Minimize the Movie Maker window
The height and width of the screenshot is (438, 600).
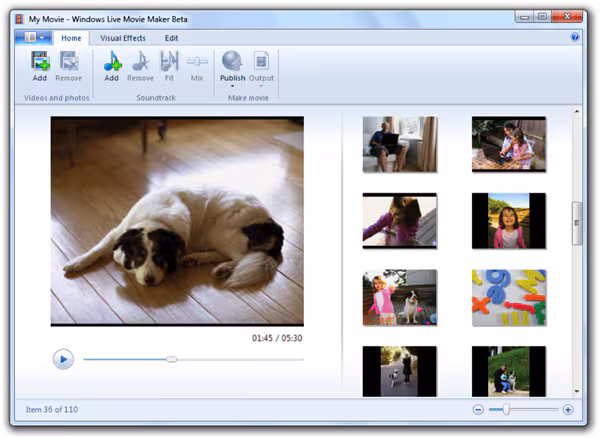(524, 16)
